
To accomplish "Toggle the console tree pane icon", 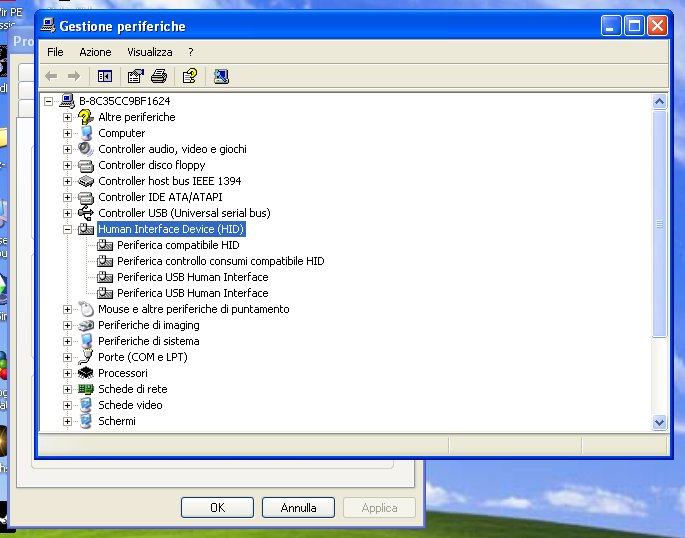I will (x=104, y=76).
